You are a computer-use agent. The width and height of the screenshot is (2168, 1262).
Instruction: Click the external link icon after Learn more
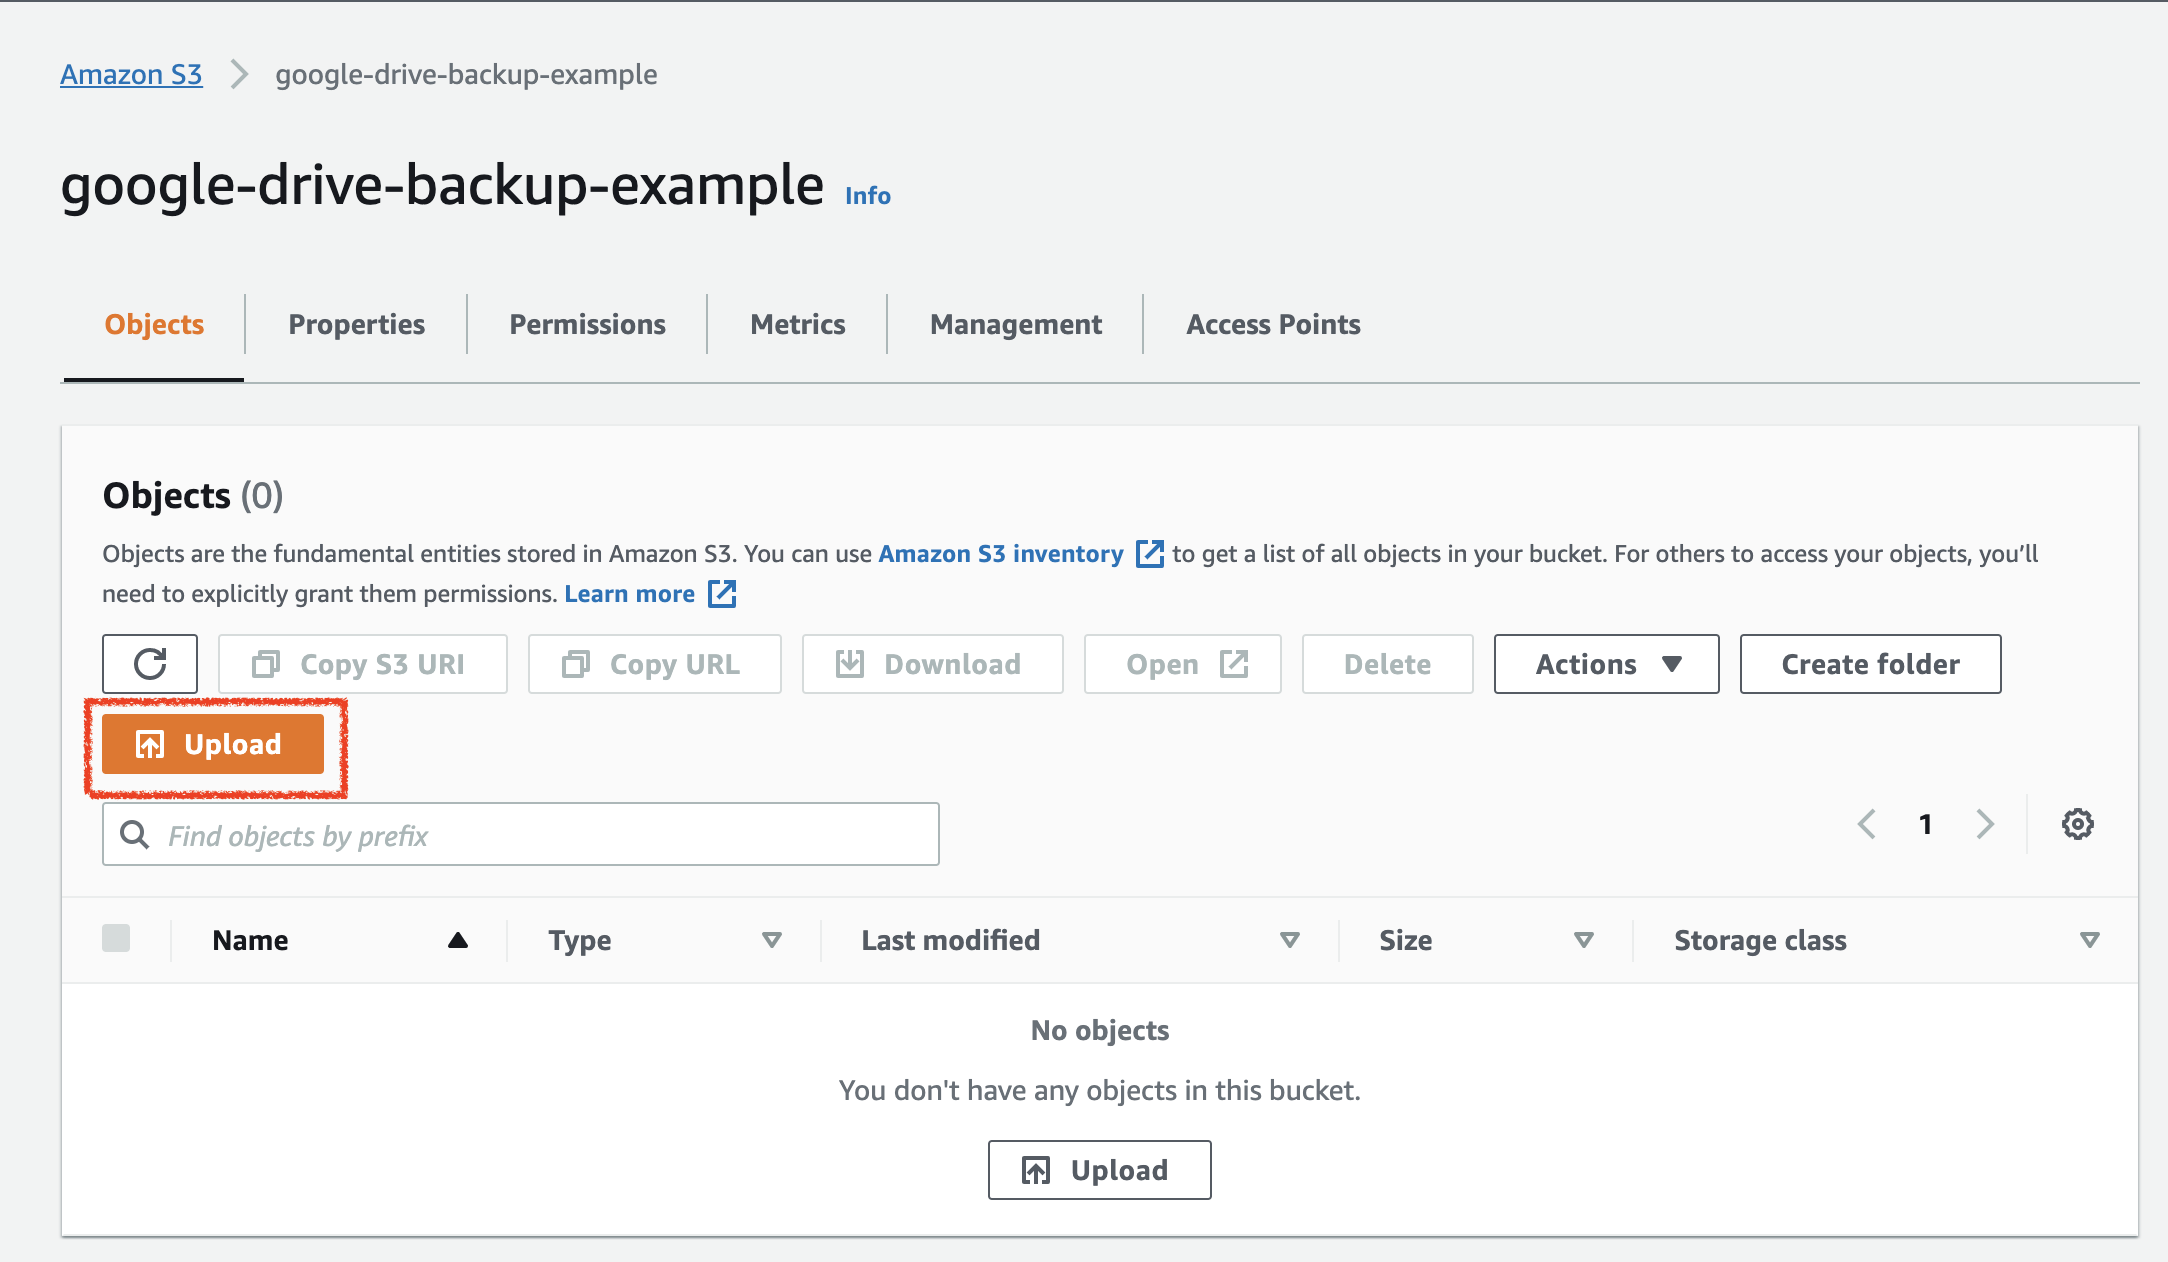coord(722,594)
